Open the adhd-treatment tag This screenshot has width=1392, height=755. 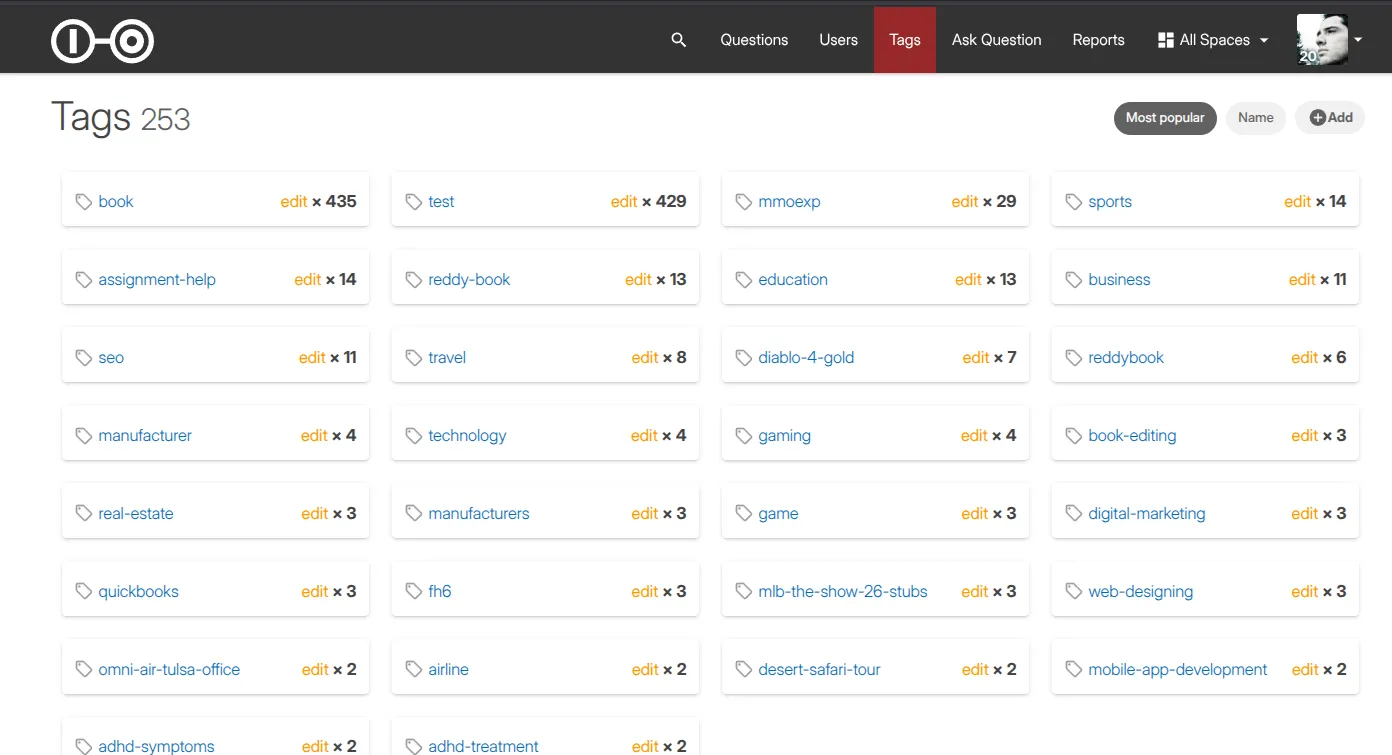[483, 746]
